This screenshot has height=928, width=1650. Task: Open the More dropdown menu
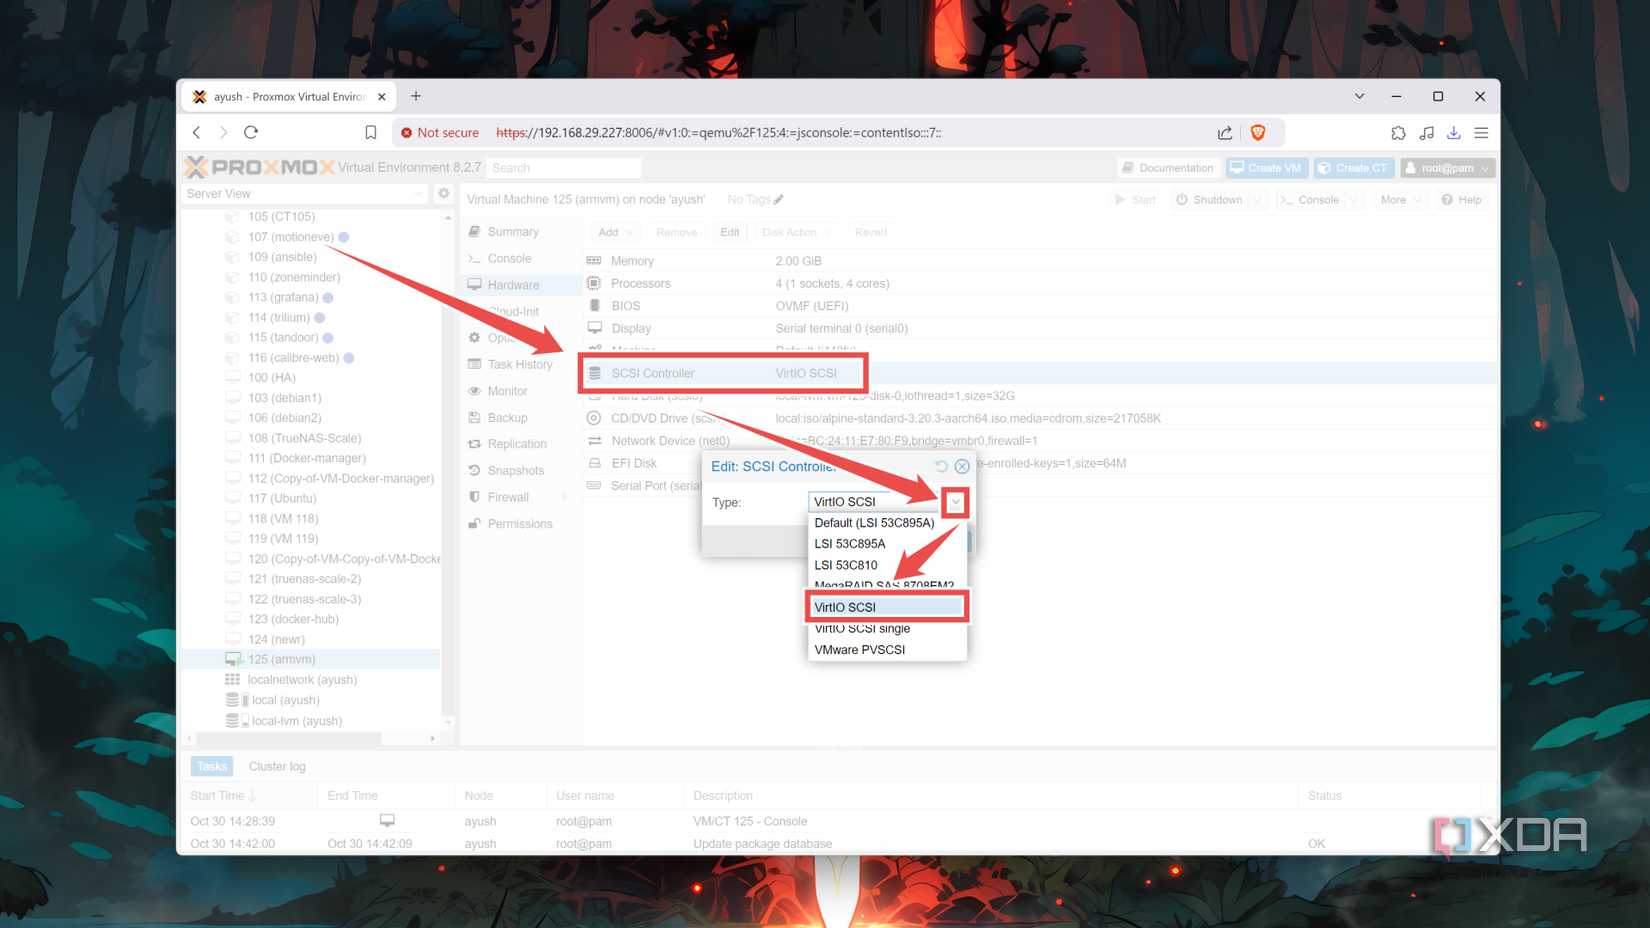pyautogui.click(x=1399, y=200)
